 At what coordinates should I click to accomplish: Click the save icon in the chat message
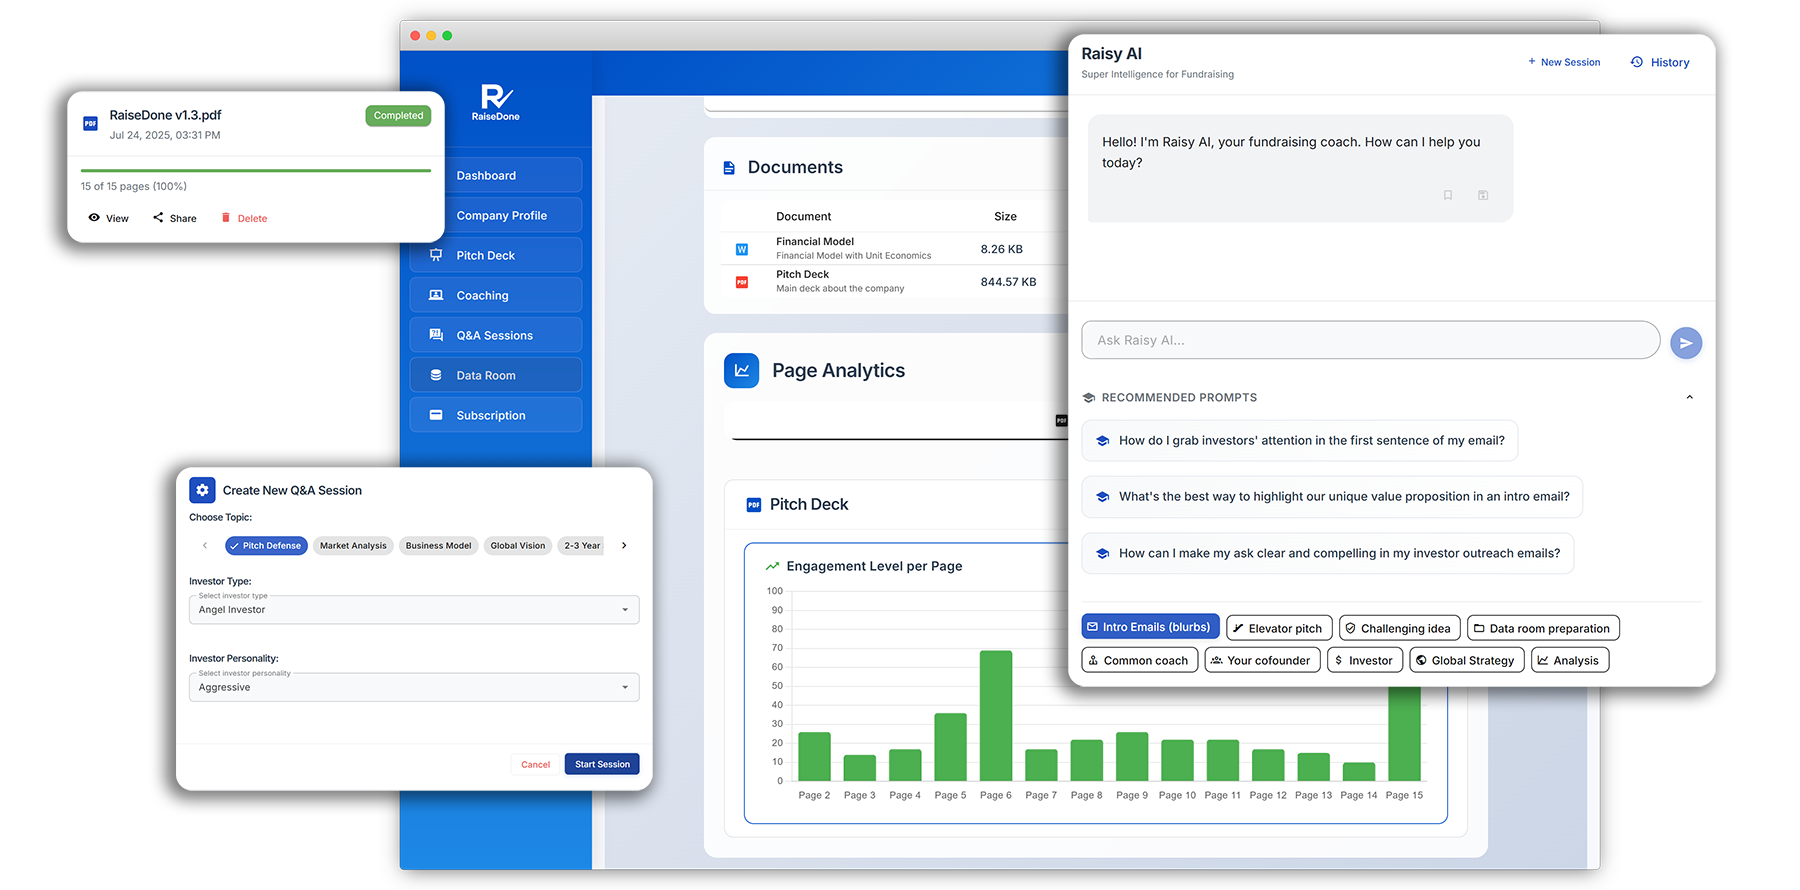(x=1483, y=195)
